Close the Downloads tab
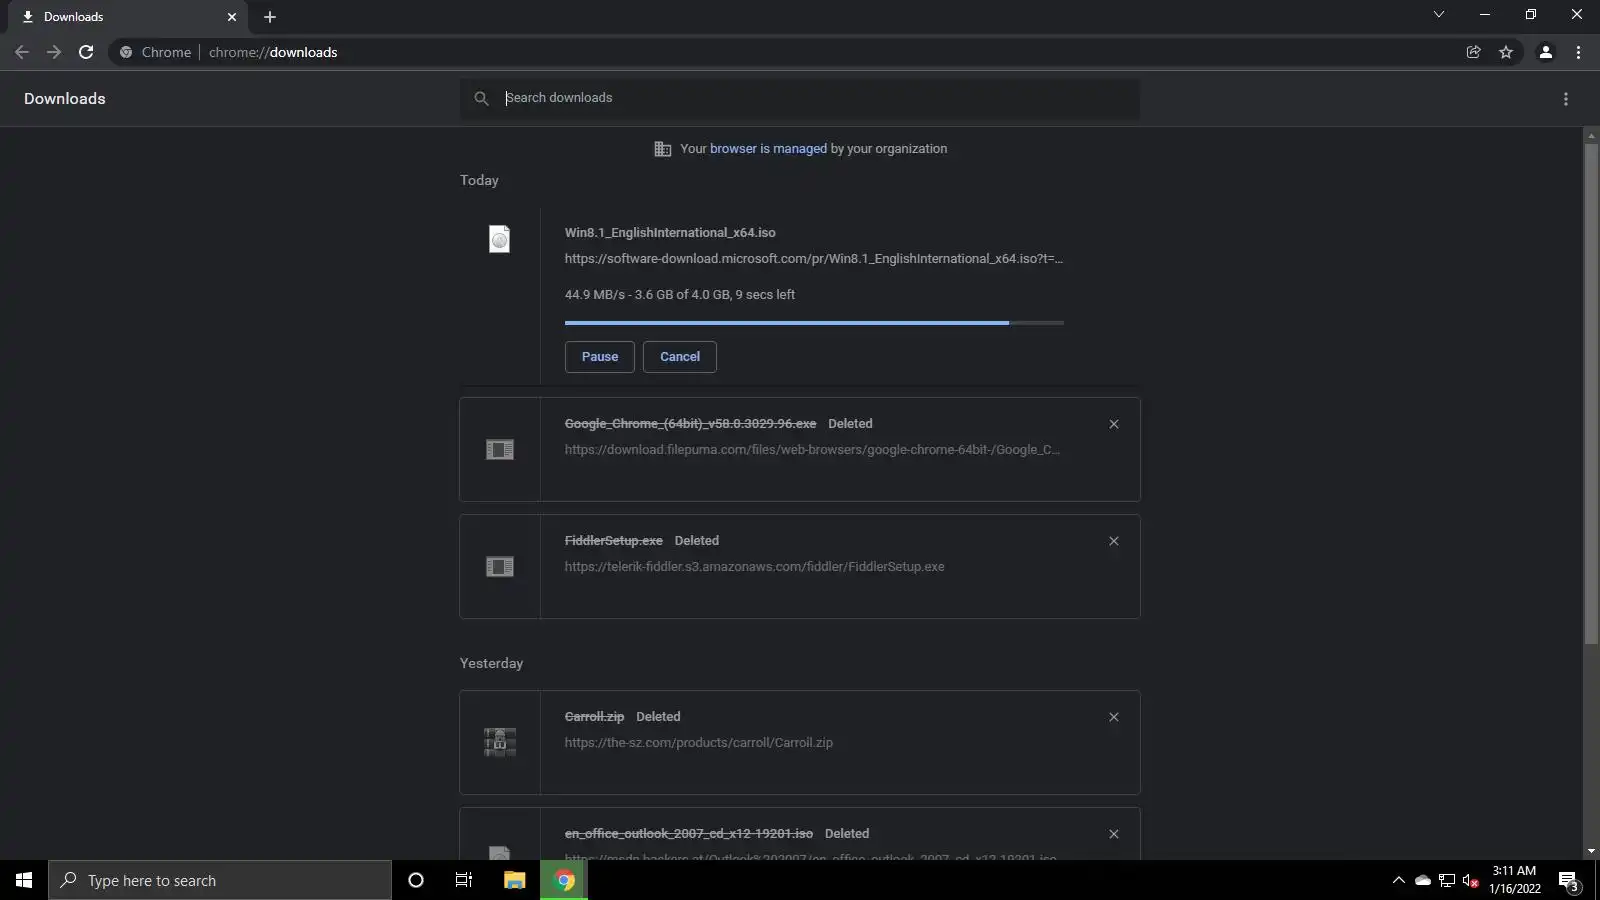 [232, 17]
